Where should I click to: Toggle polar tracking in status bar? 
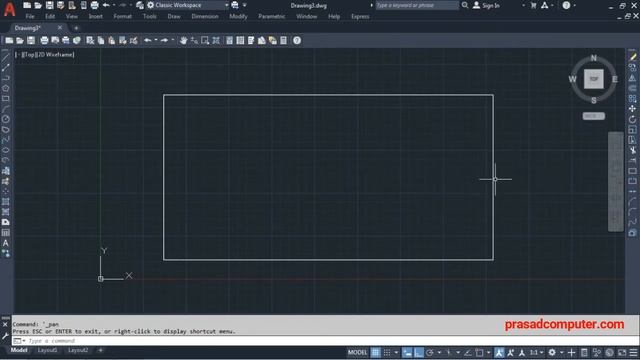pyautogui.click(x=430, y=353)
